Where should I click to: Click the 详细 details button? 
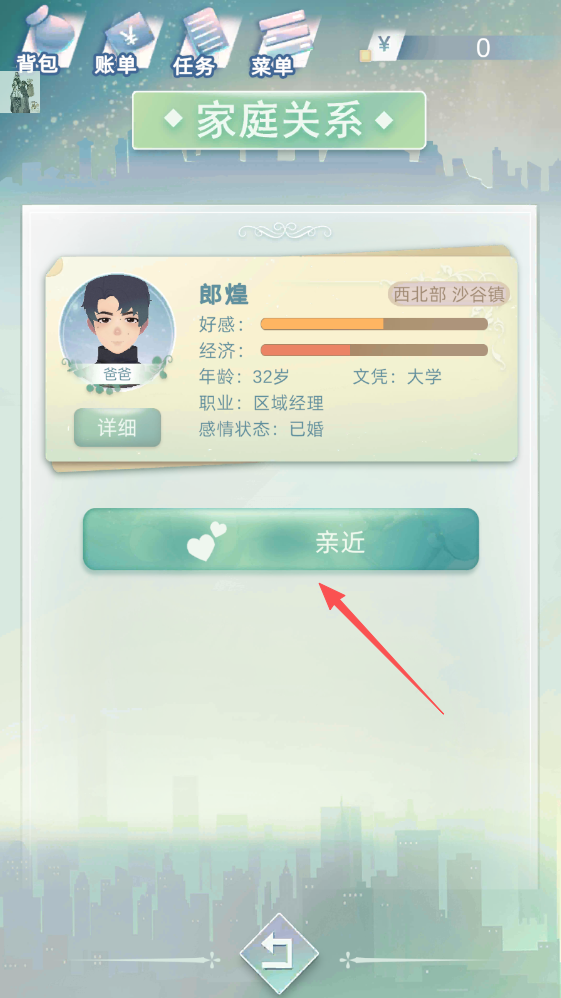click(117, 428)
